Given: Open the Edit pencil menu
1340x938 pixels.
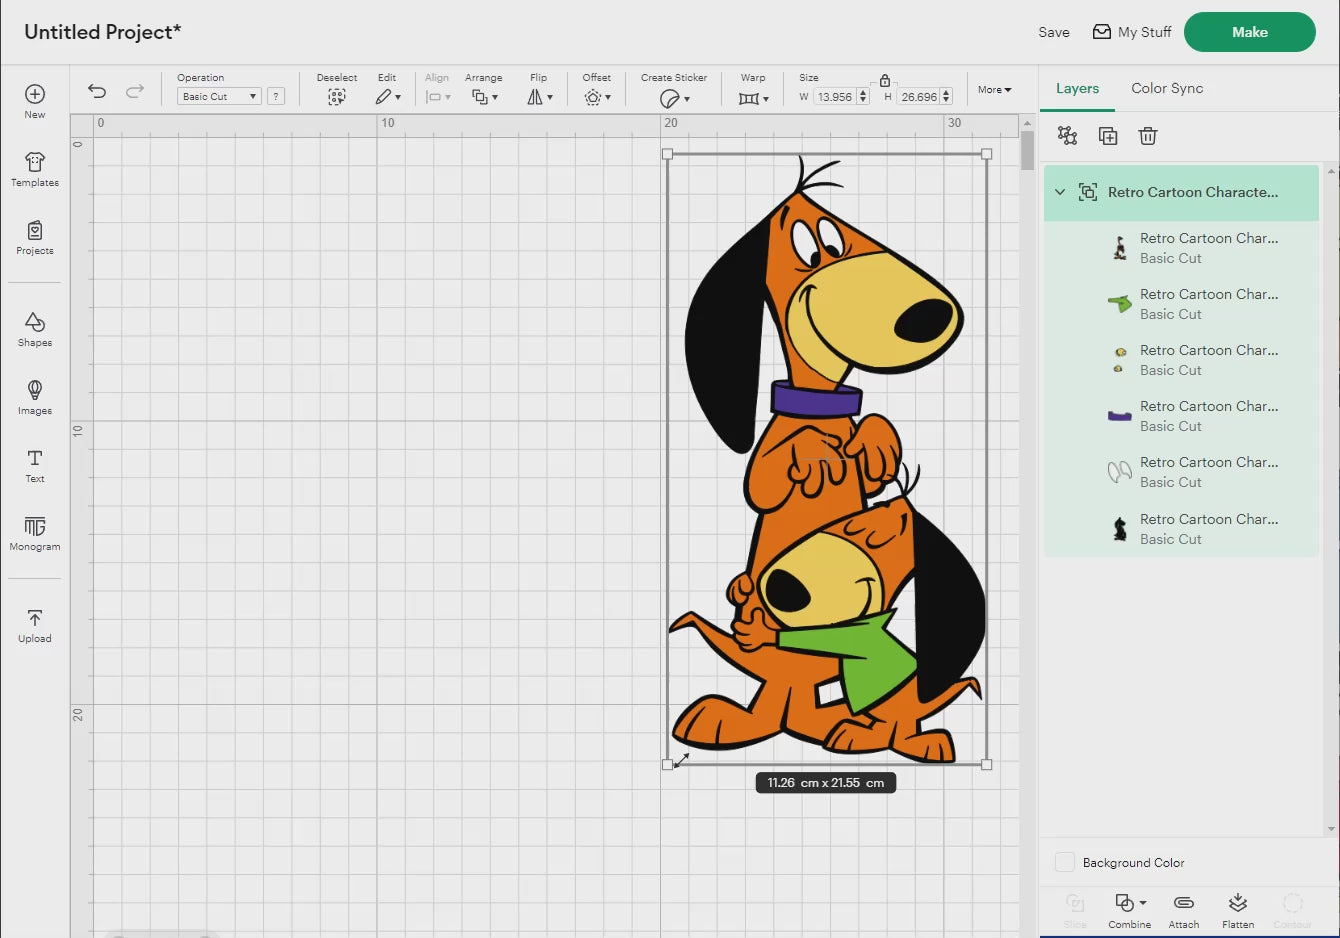Looking at the screenshot, I should (x=388, y=97).
